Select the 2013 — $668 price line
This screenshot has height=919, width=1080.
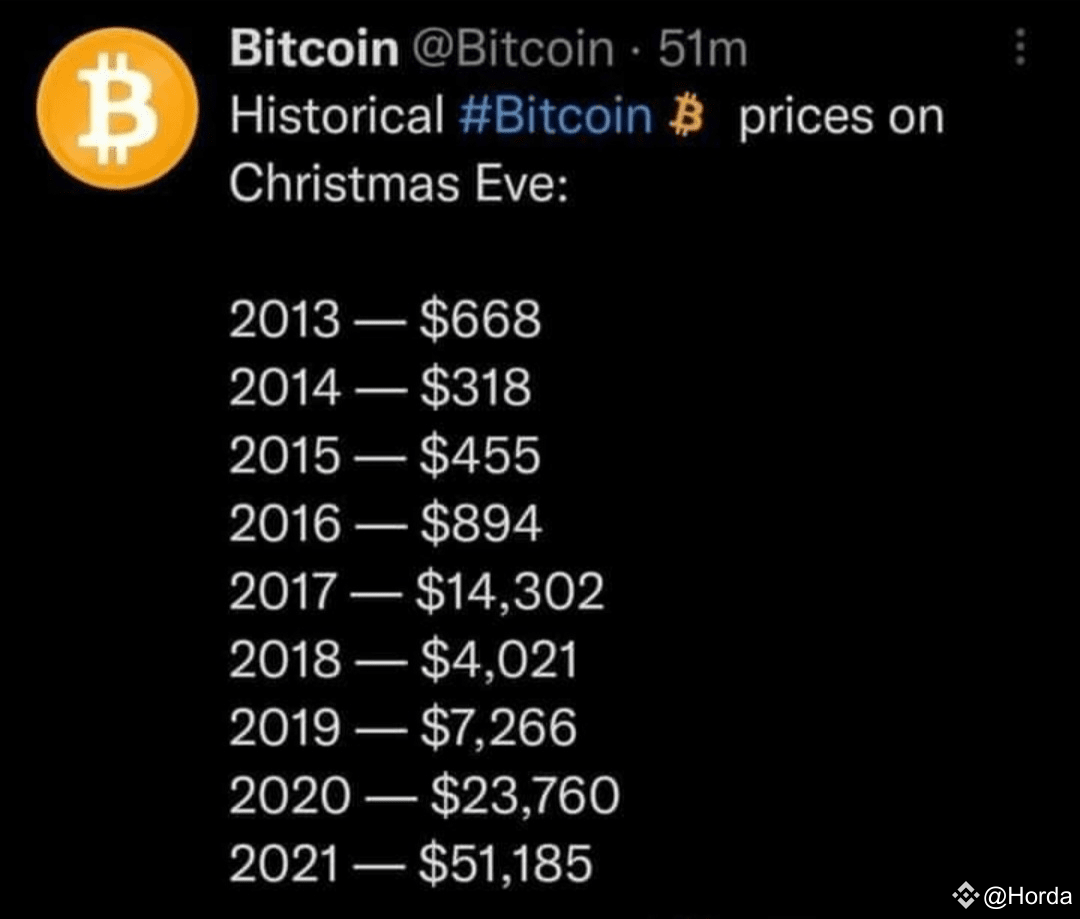pos(385,320)
